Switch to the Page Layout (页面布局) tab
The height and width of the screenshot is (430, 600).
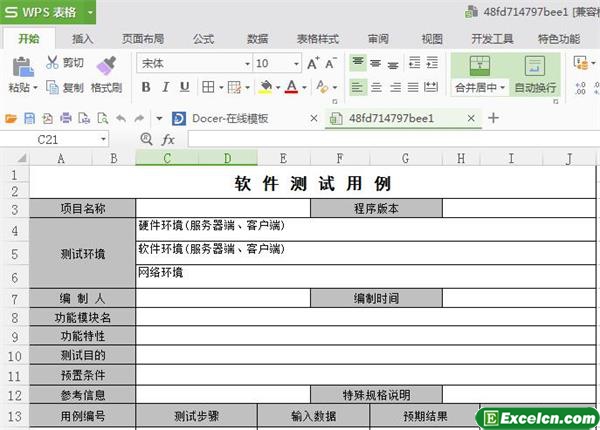click(x=143, y=39)
